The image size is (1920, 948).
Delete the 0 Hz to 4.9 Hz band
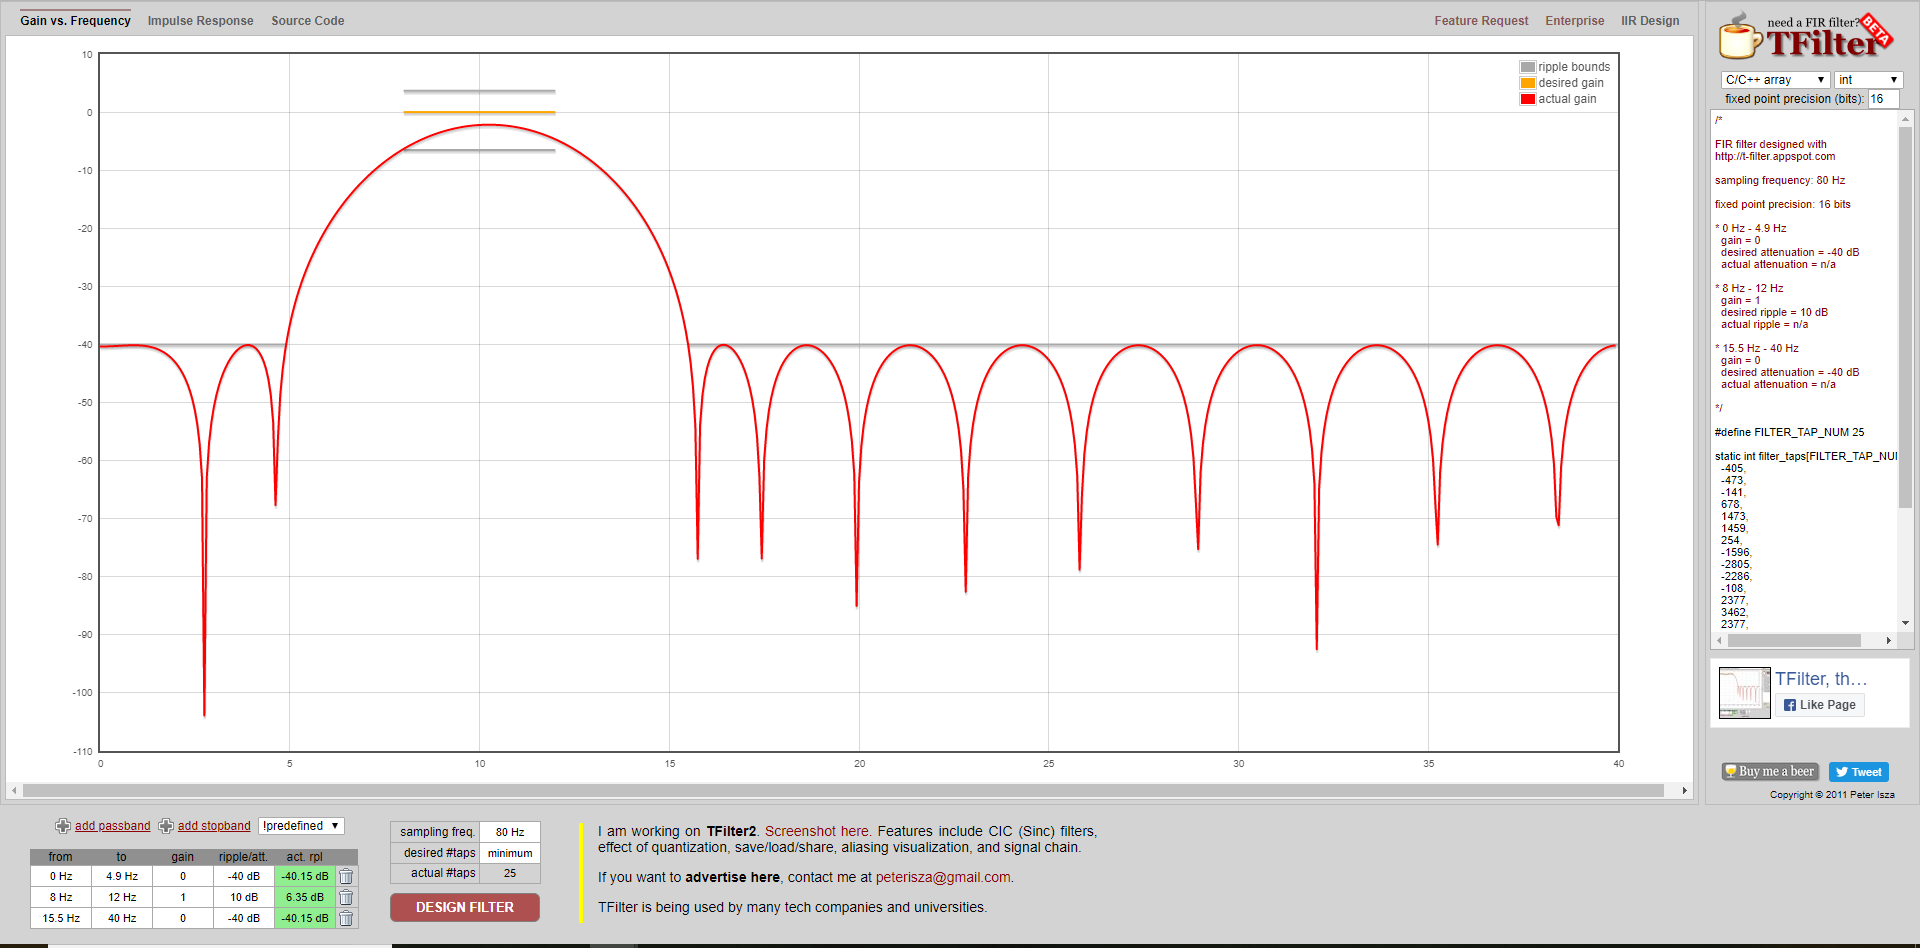pos(346,876)
